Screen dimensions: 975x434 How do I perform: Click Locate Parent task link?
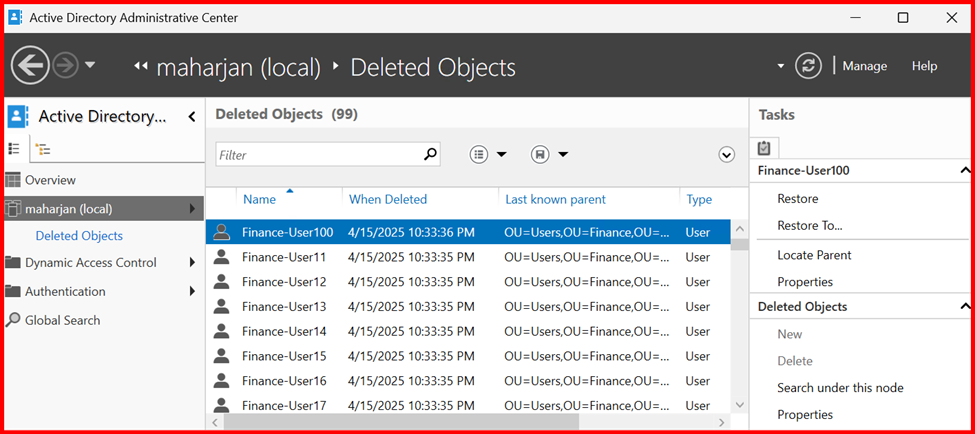coord(814,255)
